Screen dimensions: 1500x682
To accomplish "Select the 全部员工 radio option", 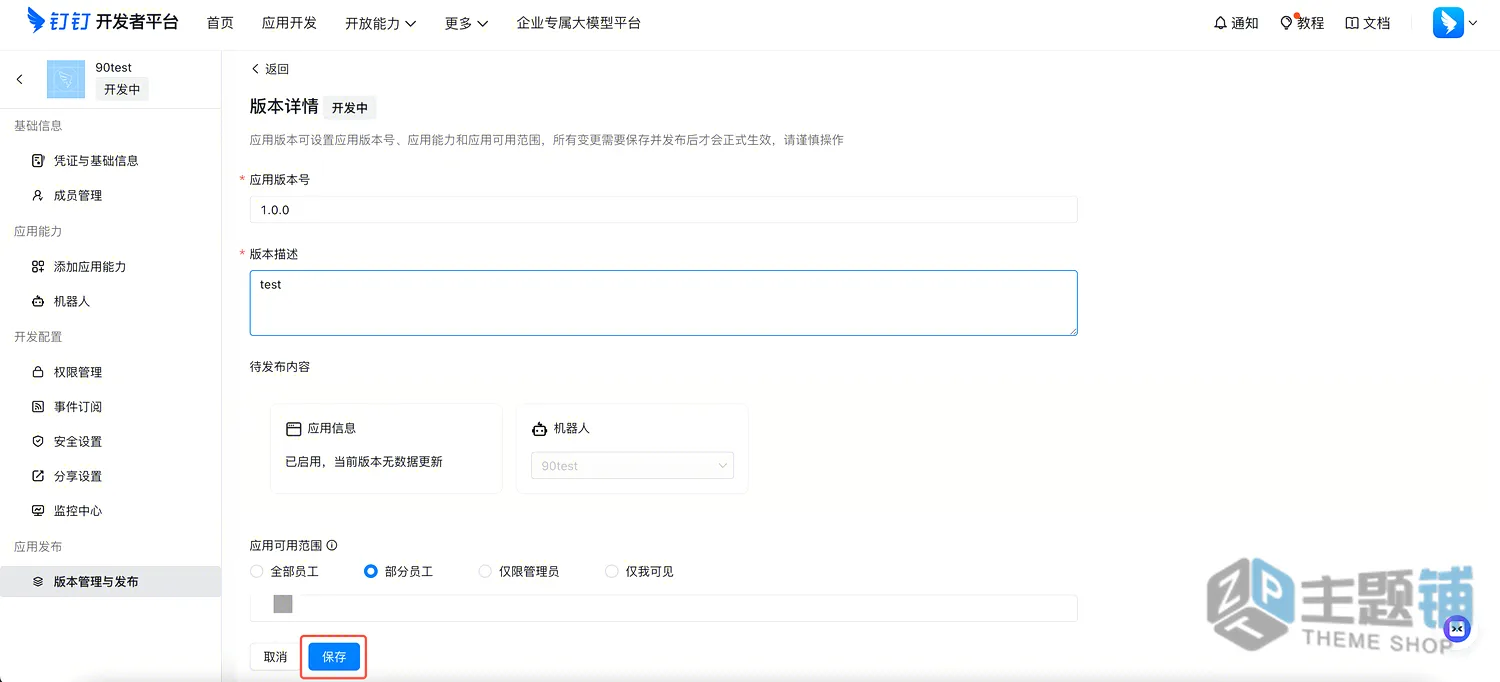I will (x=256, y=572).
